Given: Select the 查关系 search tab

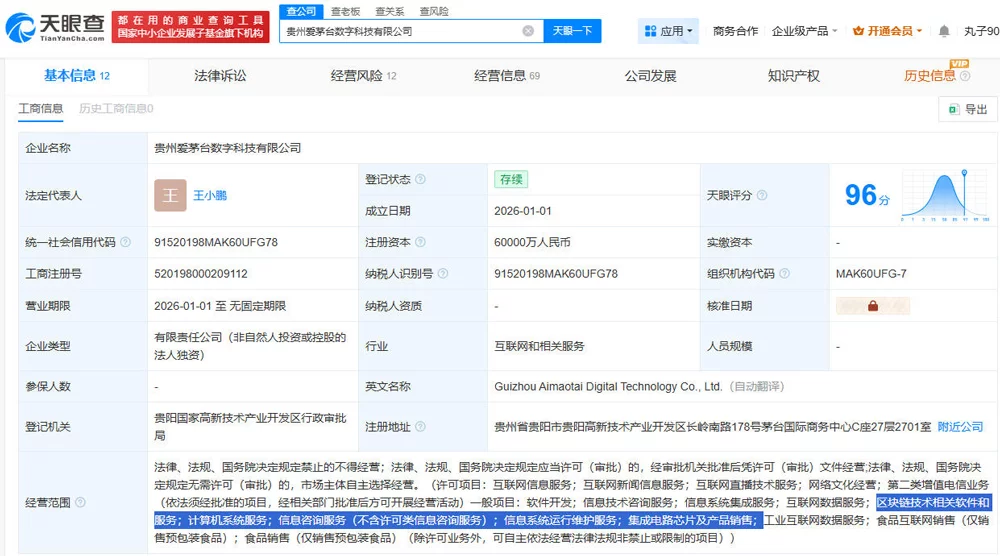Looking at the screenshot, I should coord(390,11).
